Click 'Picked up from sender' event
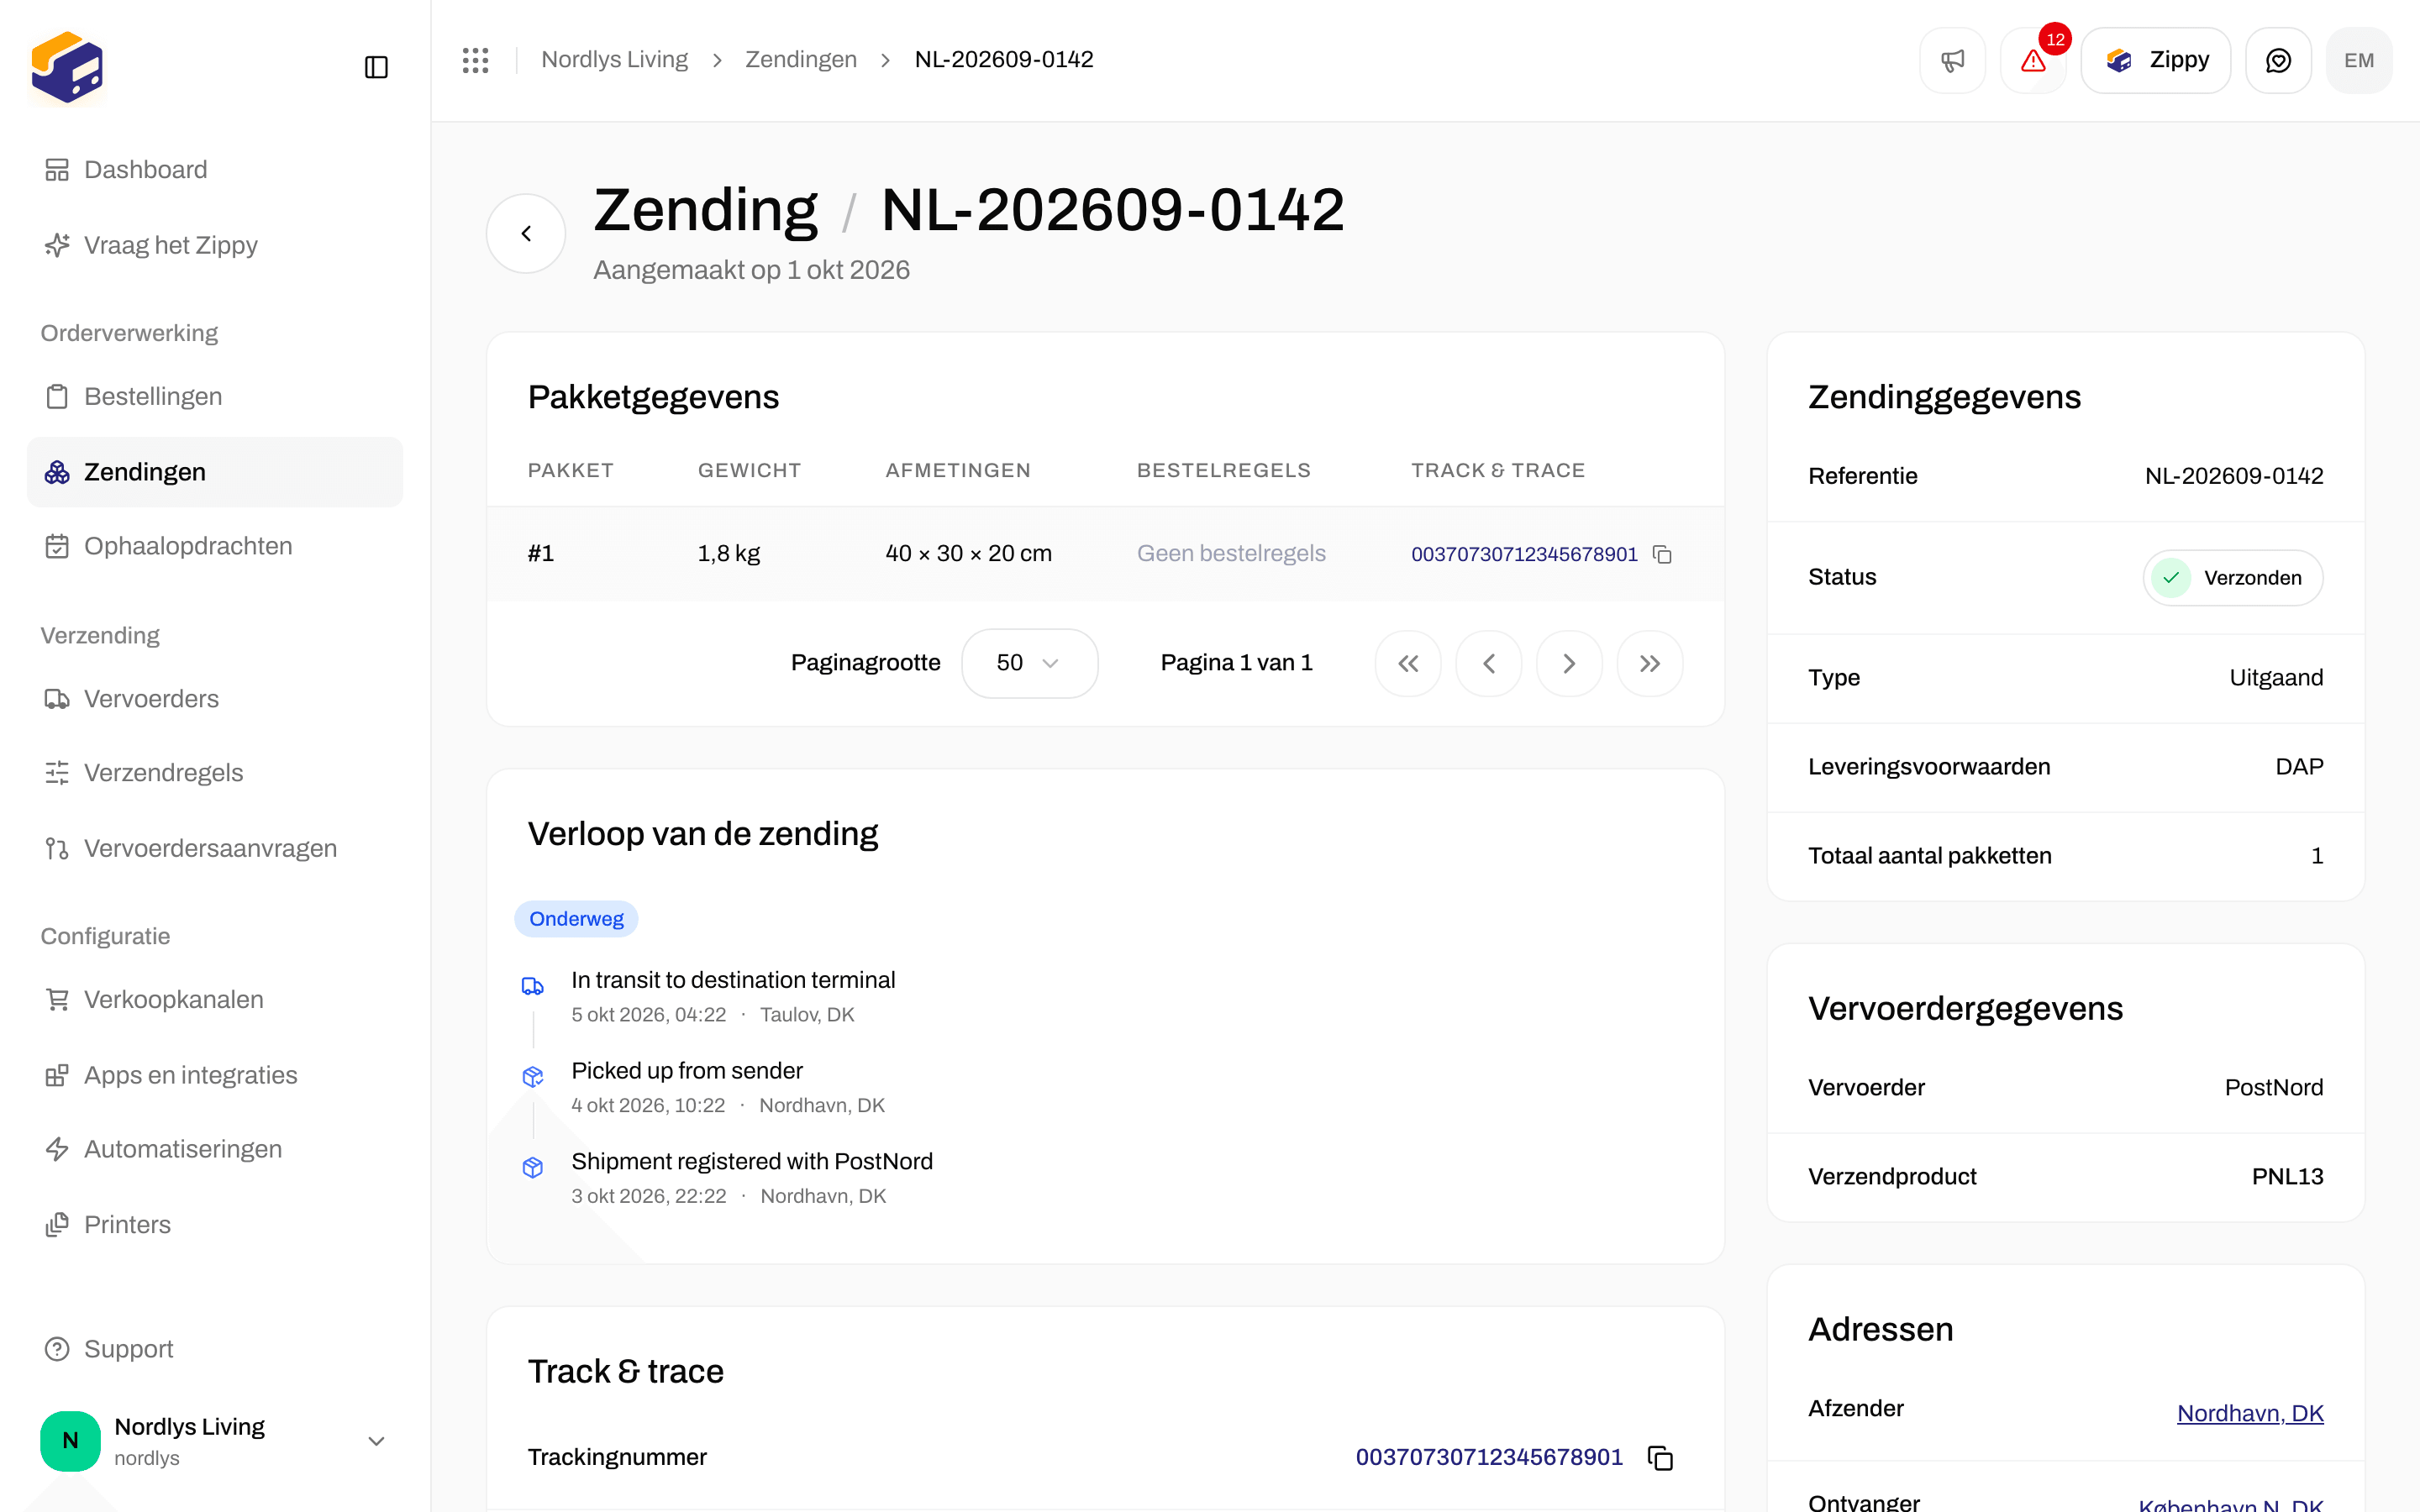The width and height of the screenshot is (2420, 1512). coord(687,1071)
